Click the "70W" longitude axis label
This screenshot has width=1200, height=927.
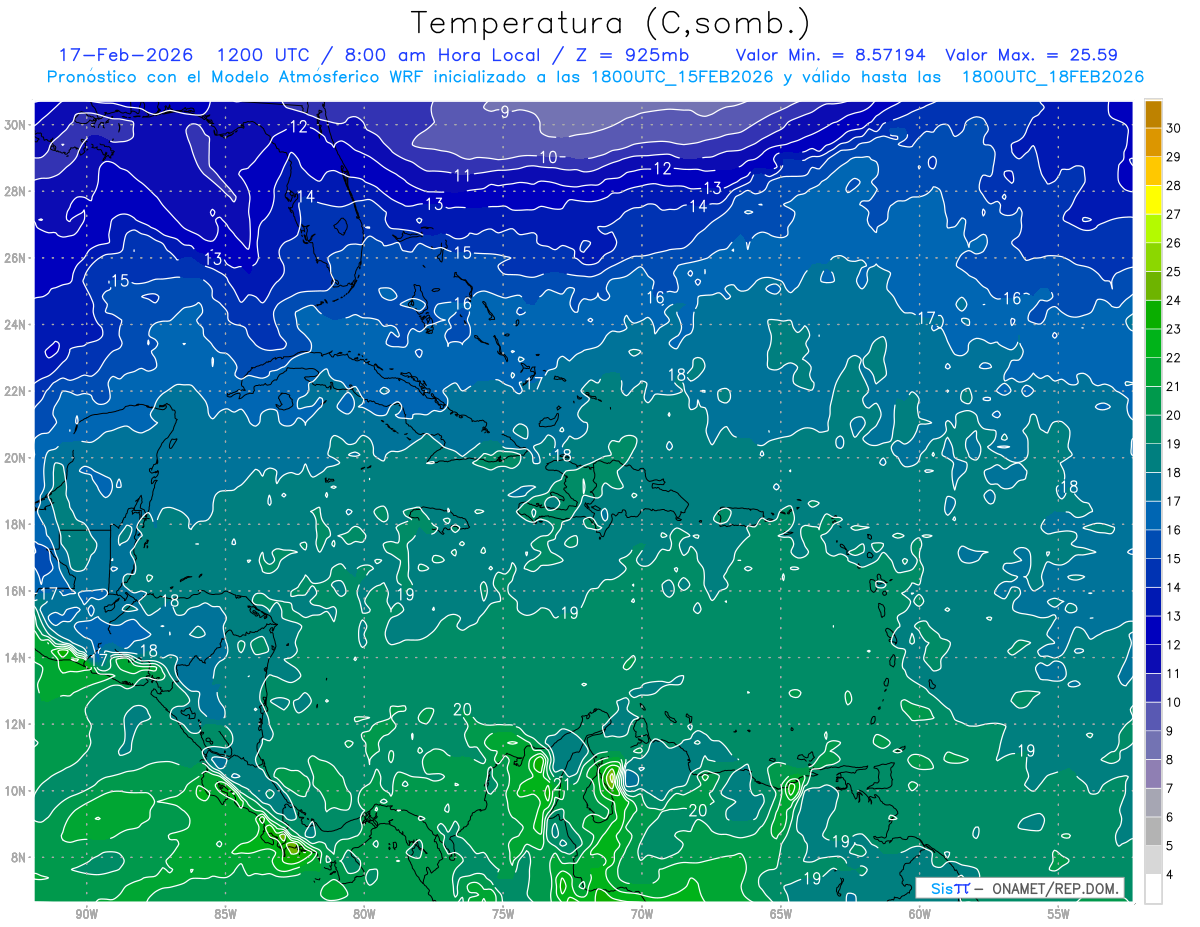642,914
